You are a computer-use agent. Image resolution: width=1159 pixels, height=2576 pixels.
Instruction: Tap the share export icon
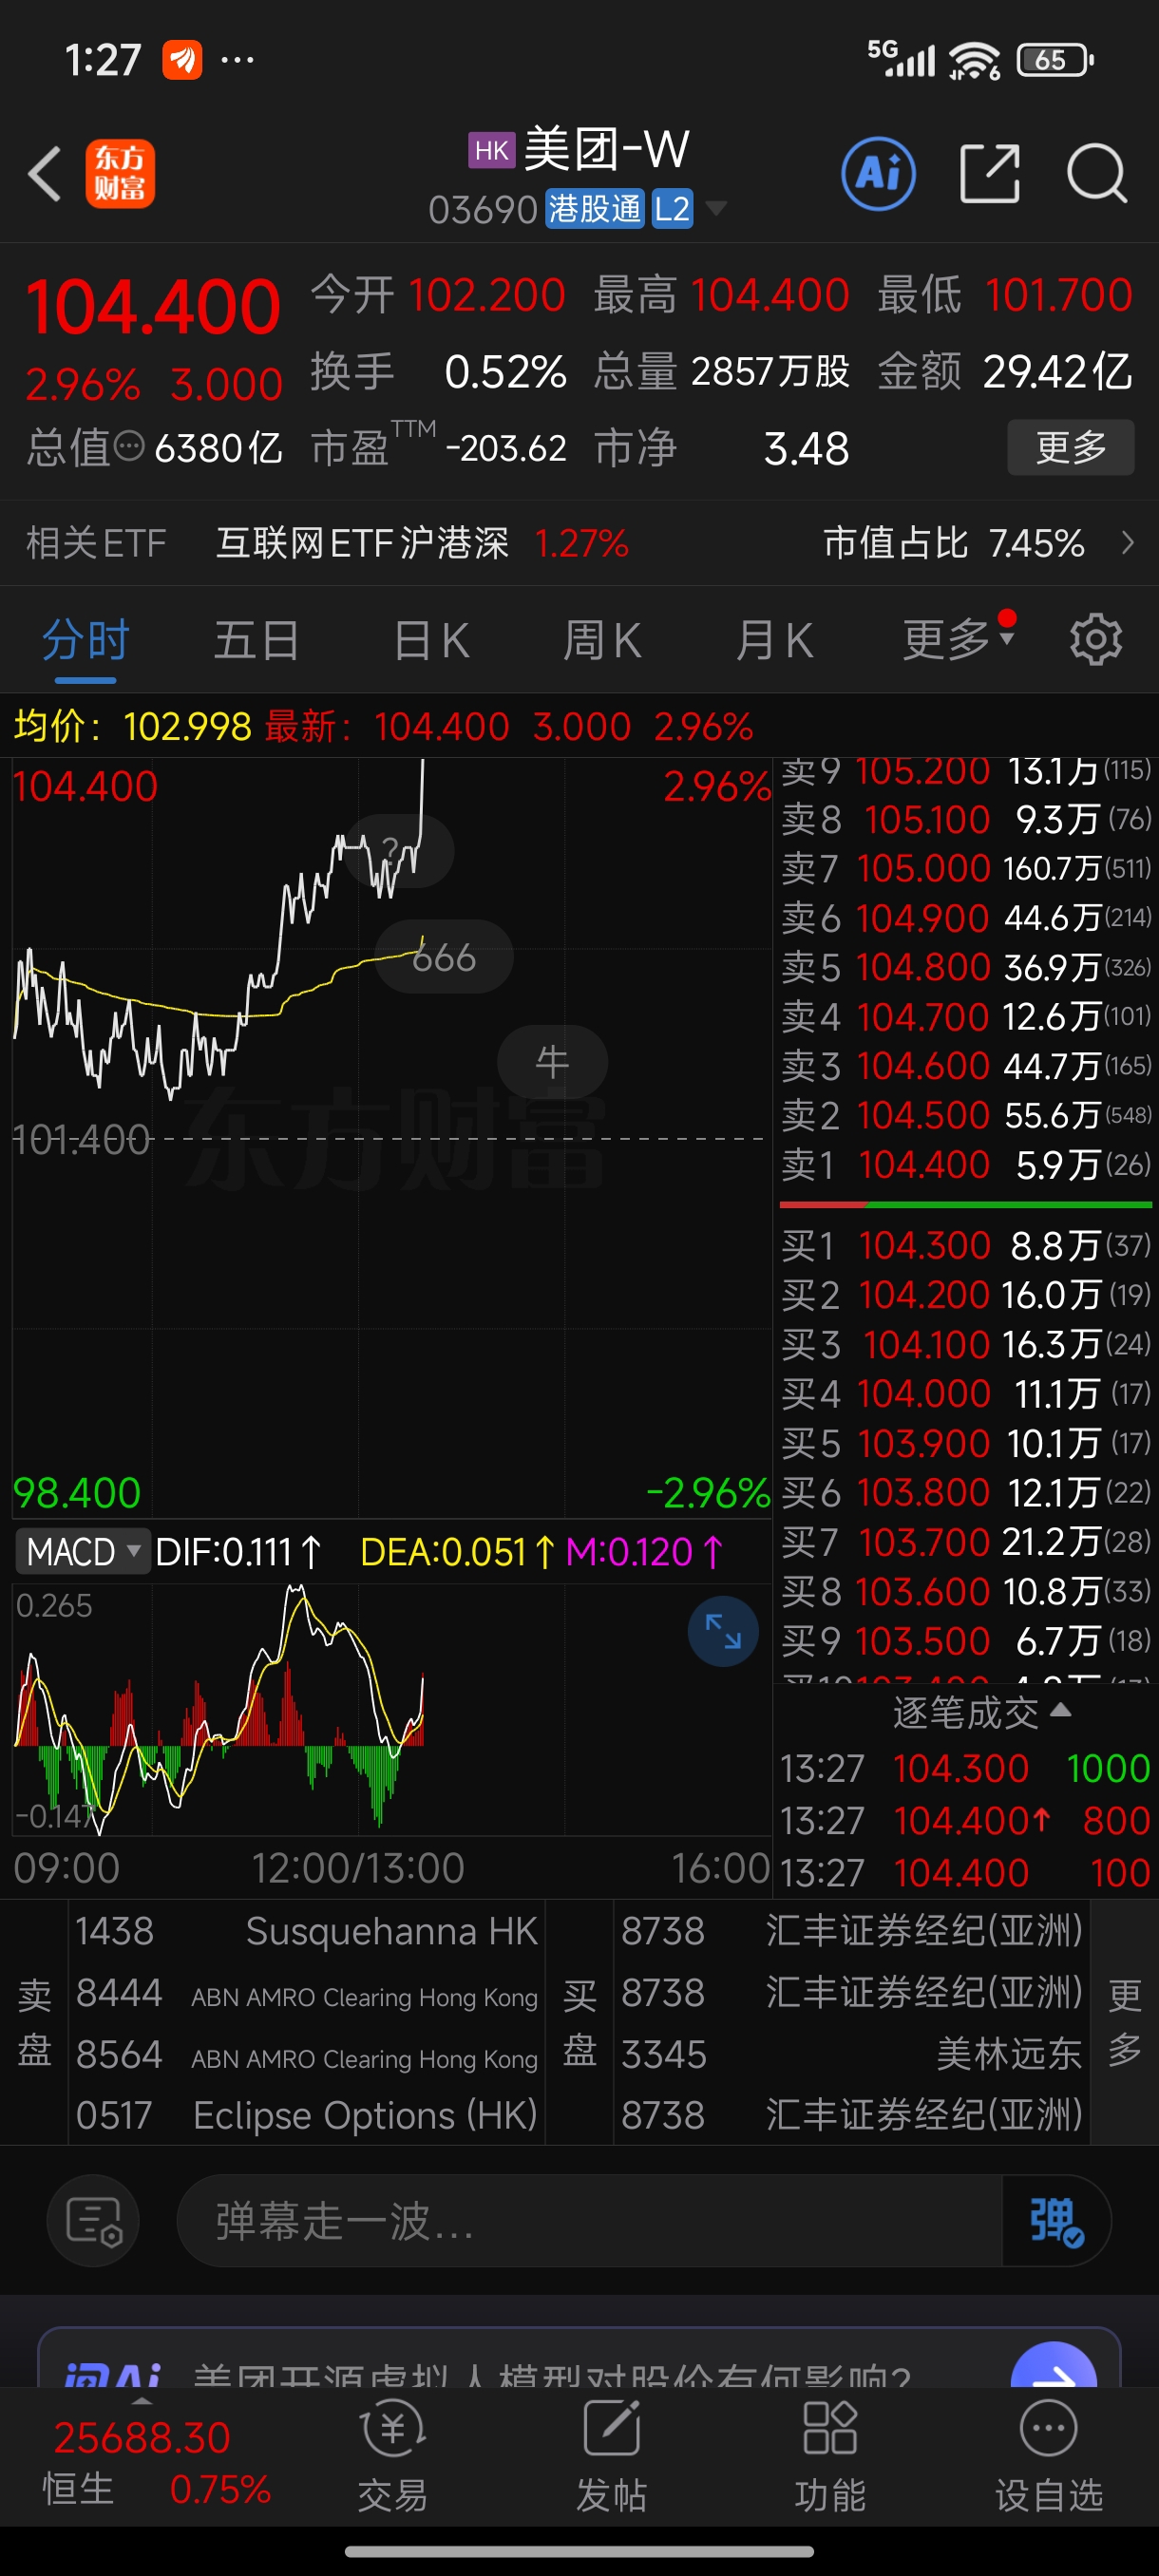click(x=989, y=173)
